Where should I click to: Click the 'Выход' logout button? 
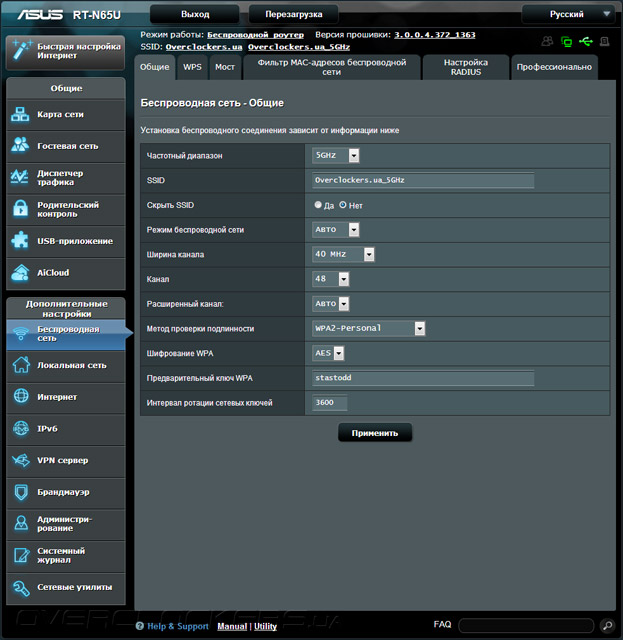(x=195, y=14)
